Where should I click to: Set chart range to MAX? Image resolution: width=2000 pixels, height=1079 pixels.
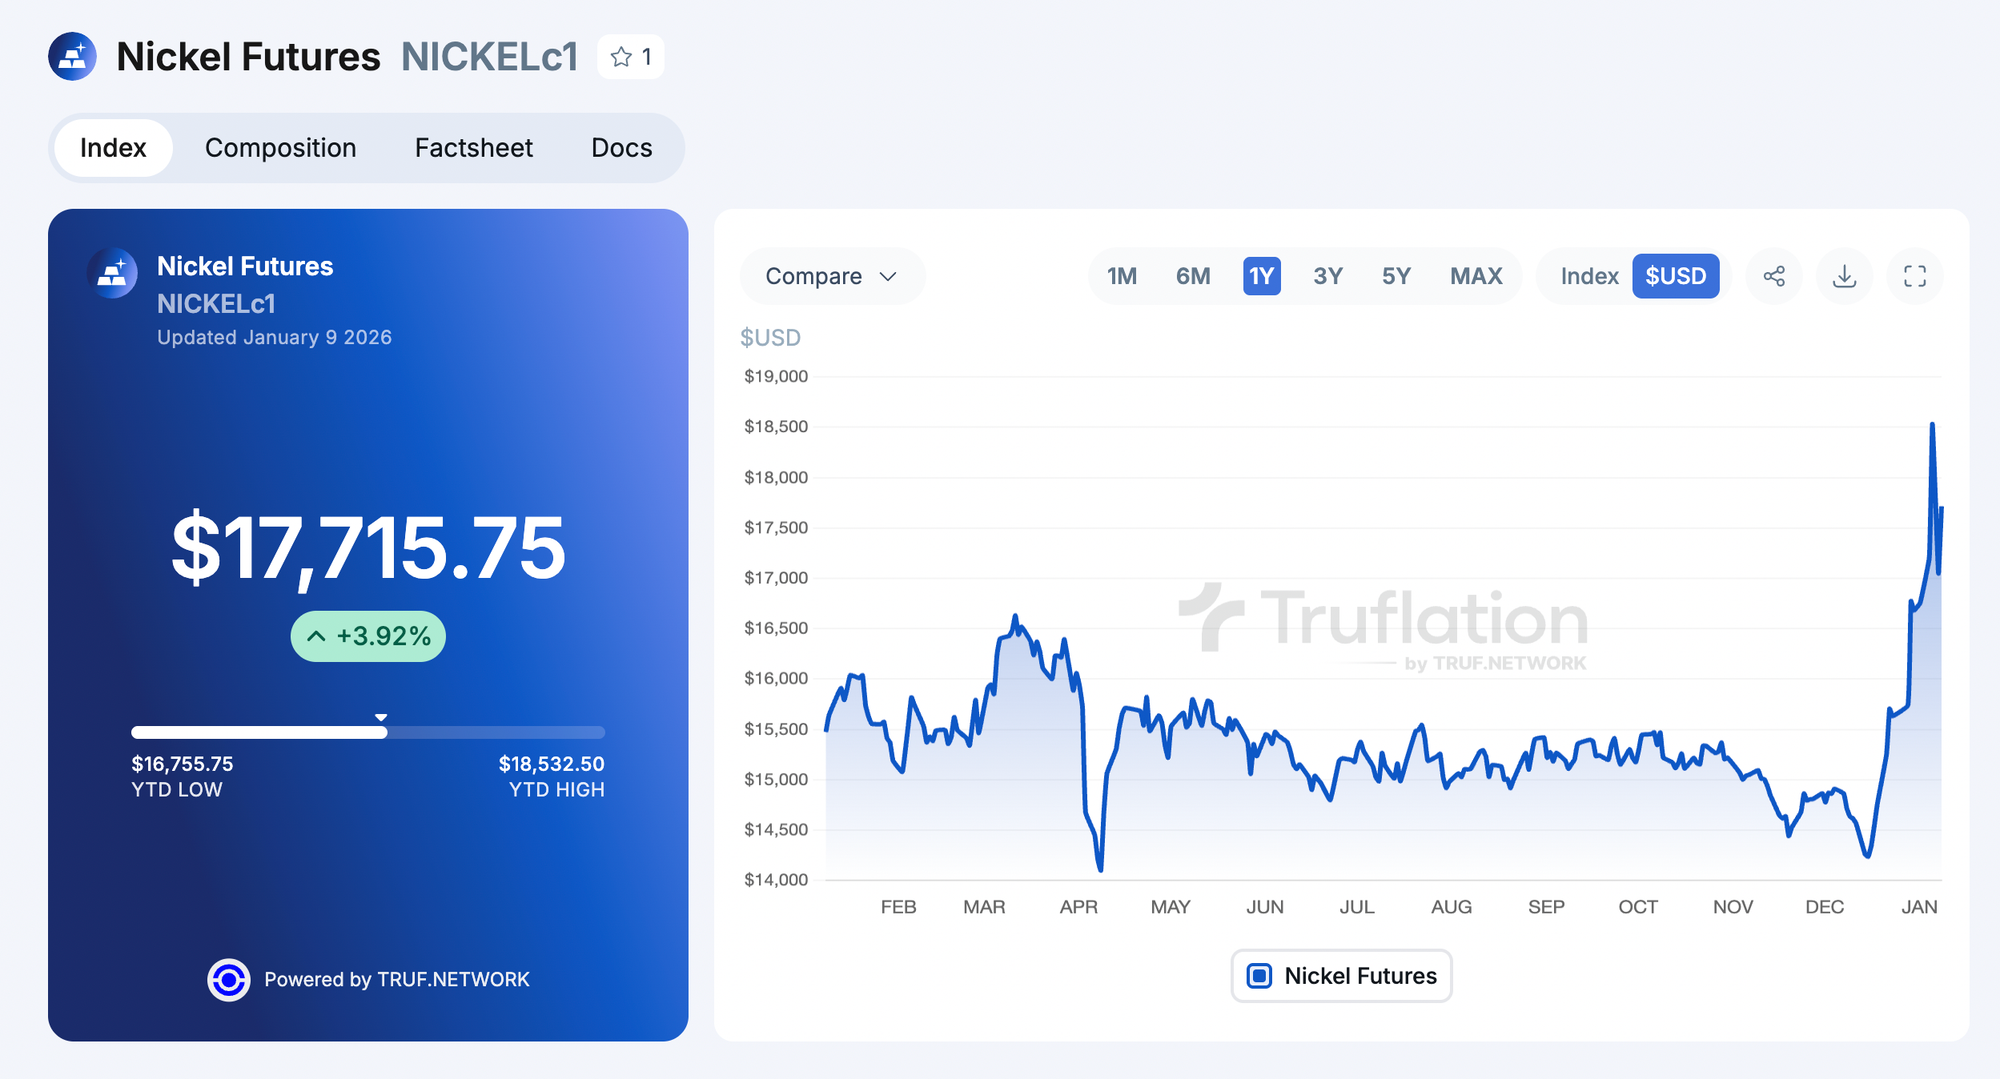(1476, 276)
